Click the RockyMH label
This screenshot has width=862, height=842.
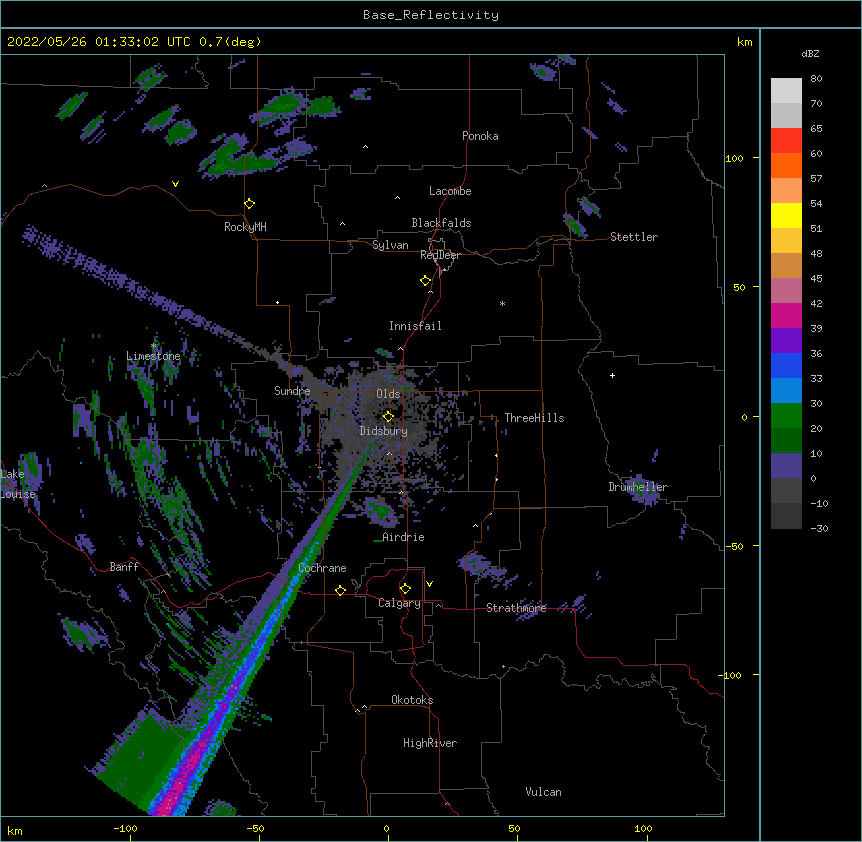pos(245,227)
